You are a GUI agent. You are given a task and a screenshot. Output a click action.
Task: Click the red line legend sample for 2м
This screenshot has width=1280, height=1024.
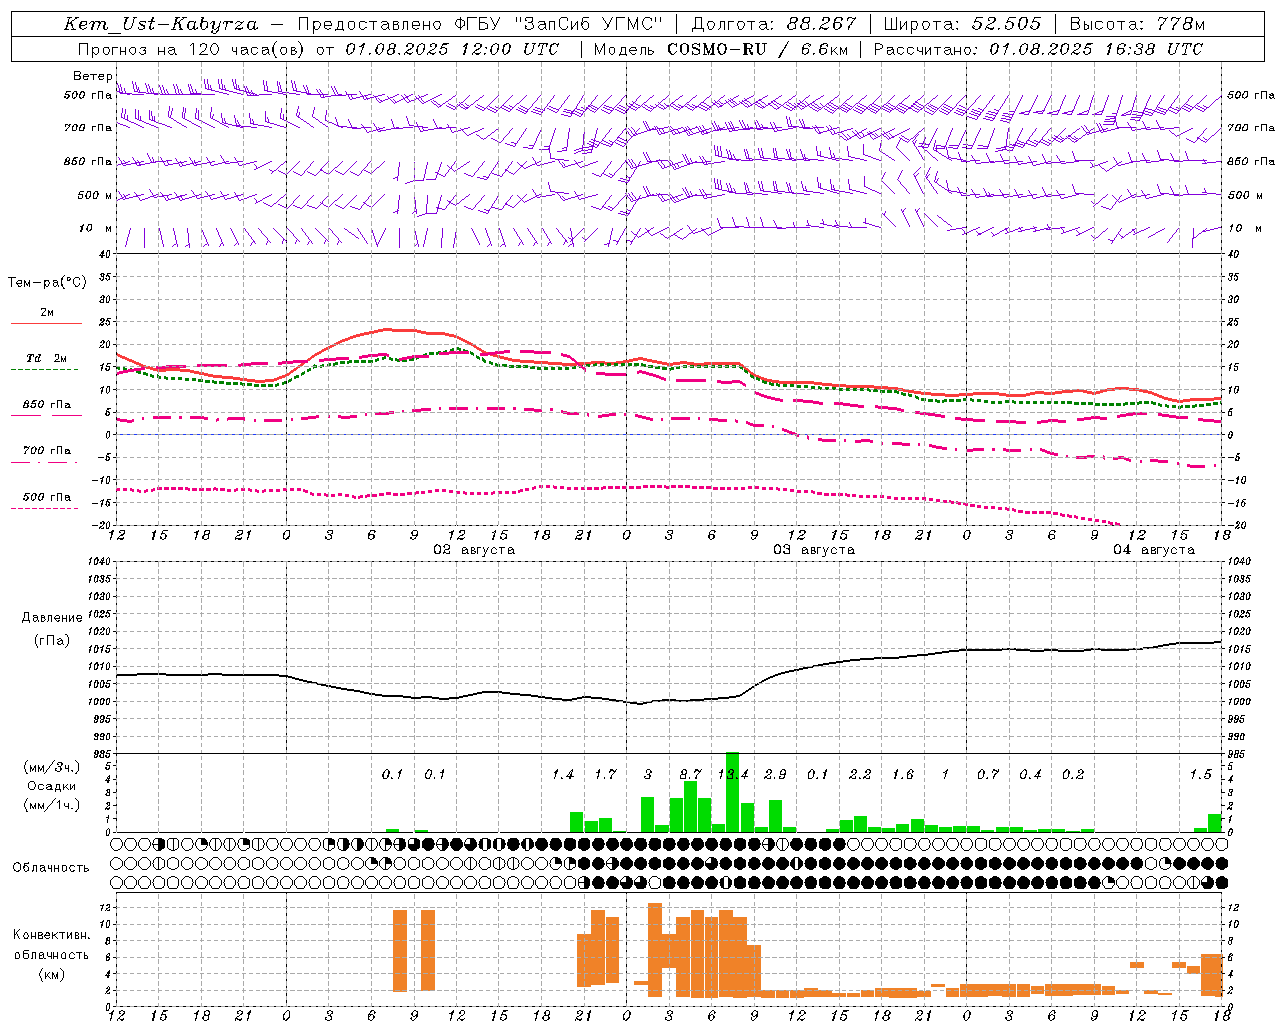[46, 323]
